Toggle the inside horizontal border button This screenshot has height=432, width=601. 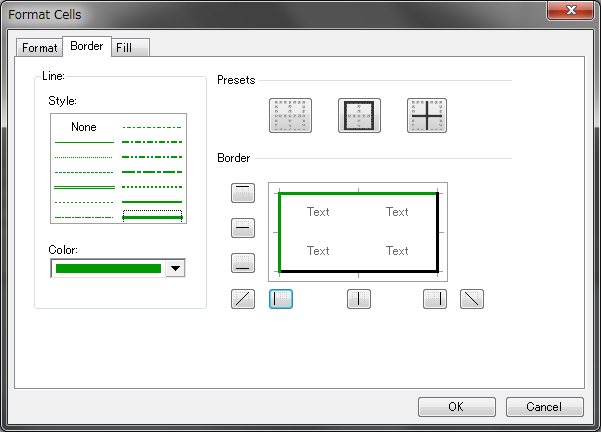click(243, 228)
